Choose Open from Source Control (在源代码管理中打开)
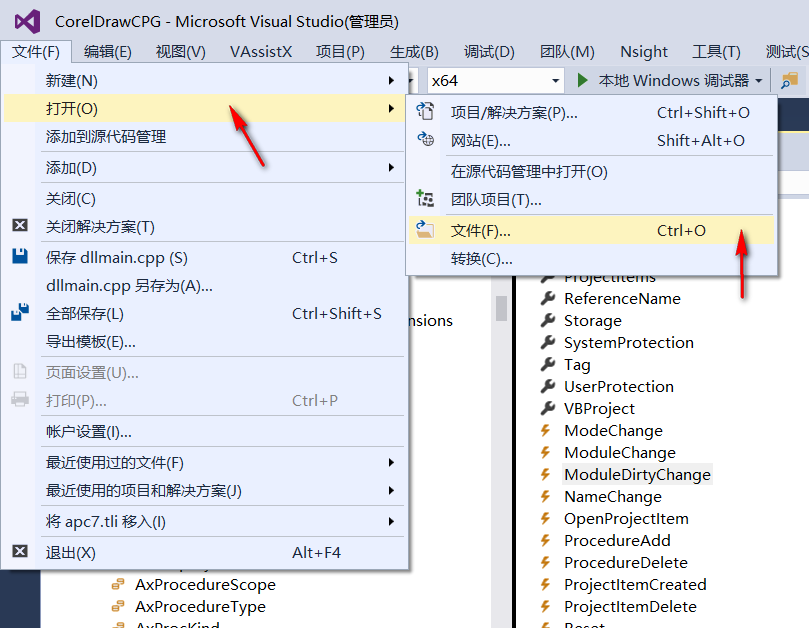The height and width of the screenshot is (628, 809). (x=592, y=171)
